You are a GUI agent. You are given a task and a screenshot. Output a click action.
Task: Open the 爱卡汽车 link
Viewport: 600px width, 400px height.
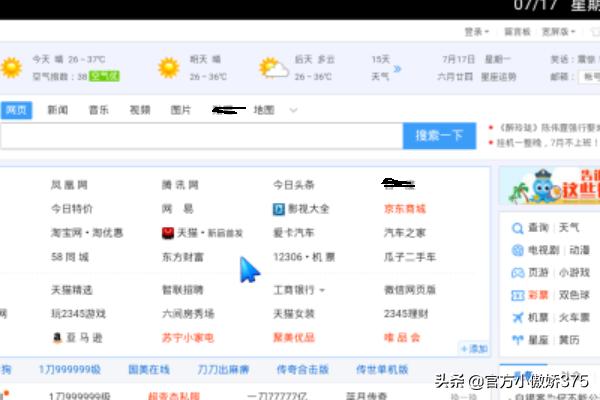293,233
